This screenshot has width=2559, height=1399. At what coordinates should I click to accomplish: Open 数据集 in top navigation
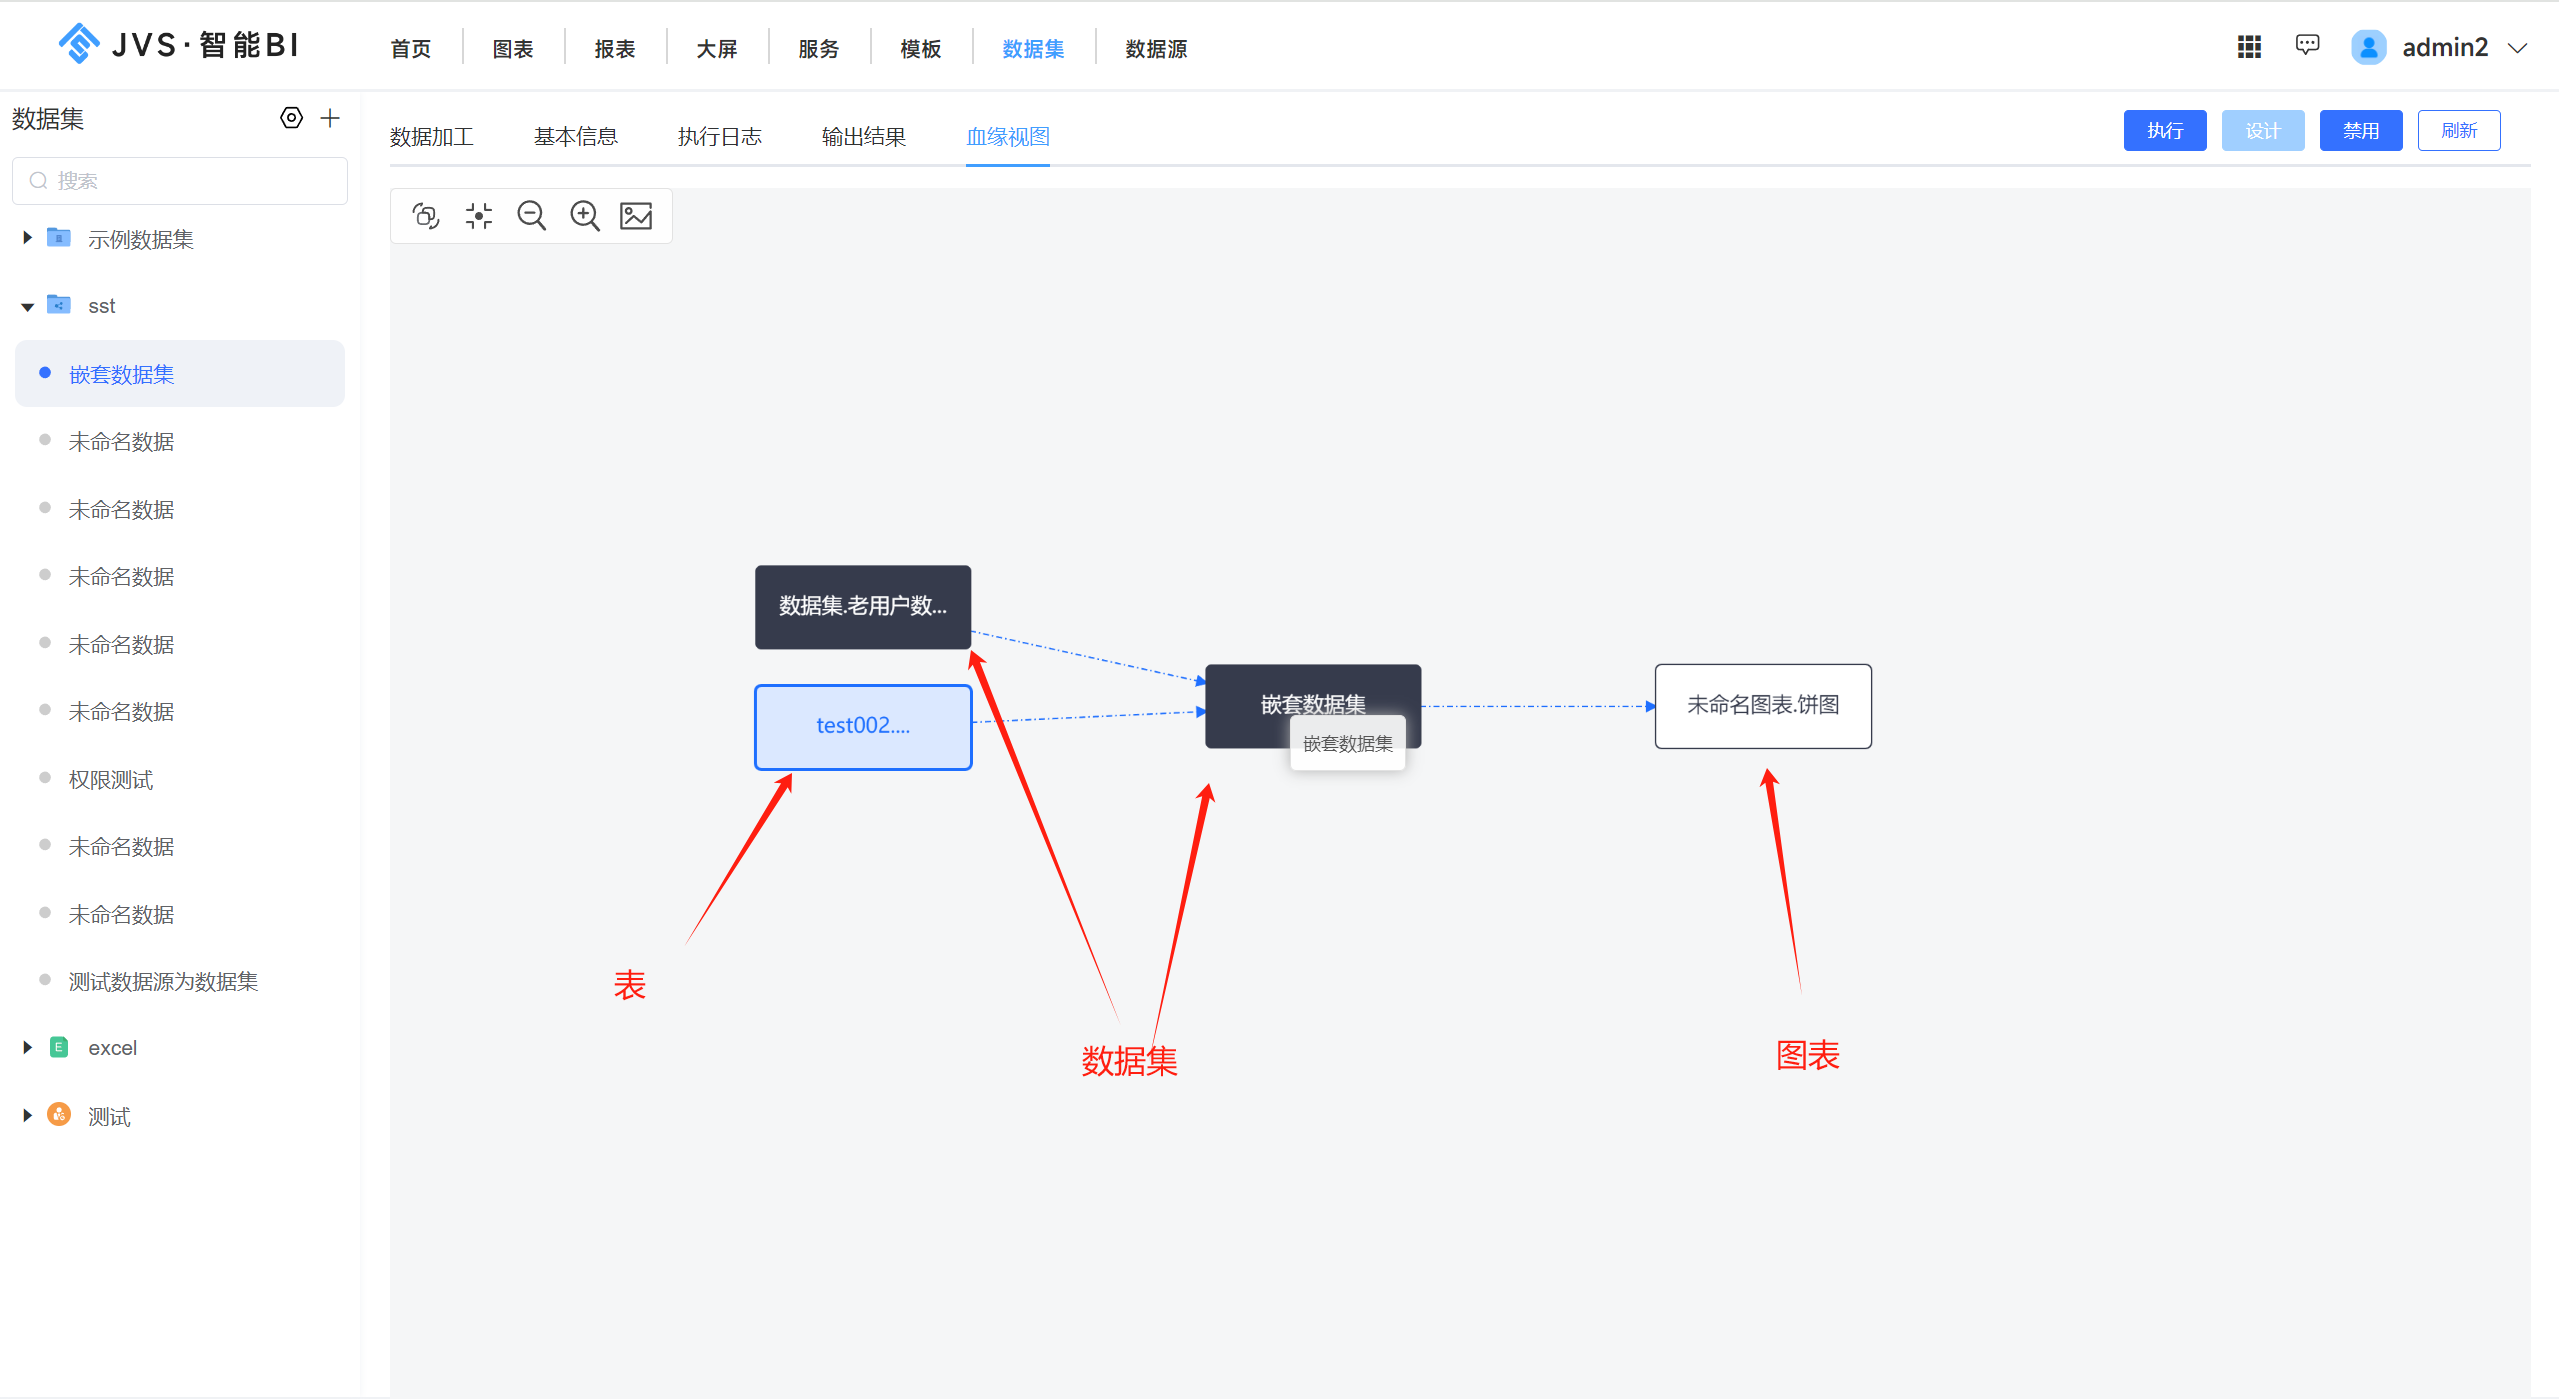1034,48
